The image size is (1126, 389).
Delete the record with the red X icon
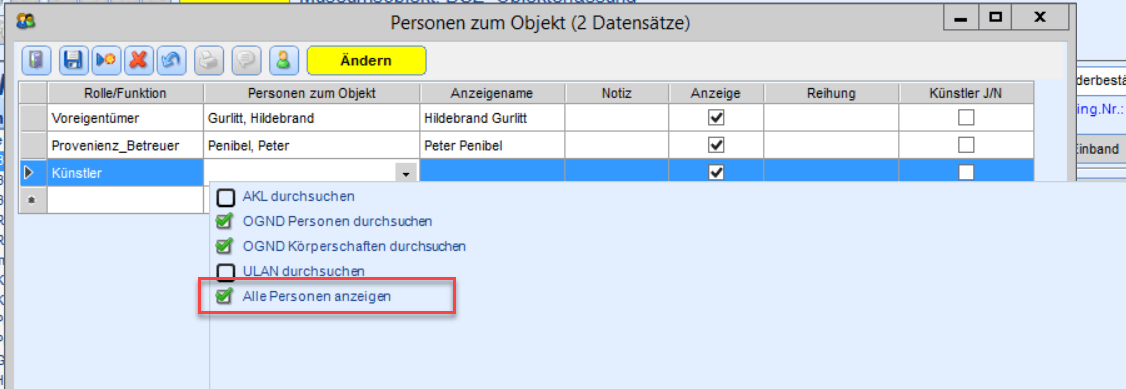[138, 61]
